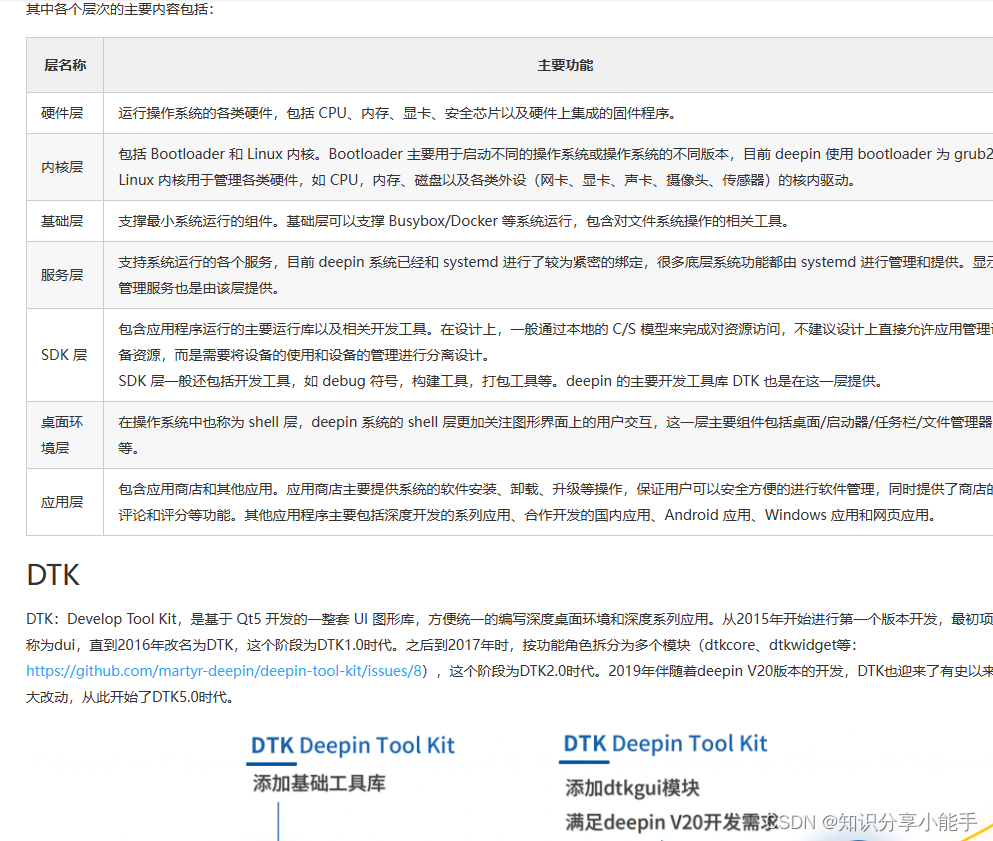Viewport: 993px width, 841px height.
Task: Select the 内核层 row label
Action: (x=62, y=167)
